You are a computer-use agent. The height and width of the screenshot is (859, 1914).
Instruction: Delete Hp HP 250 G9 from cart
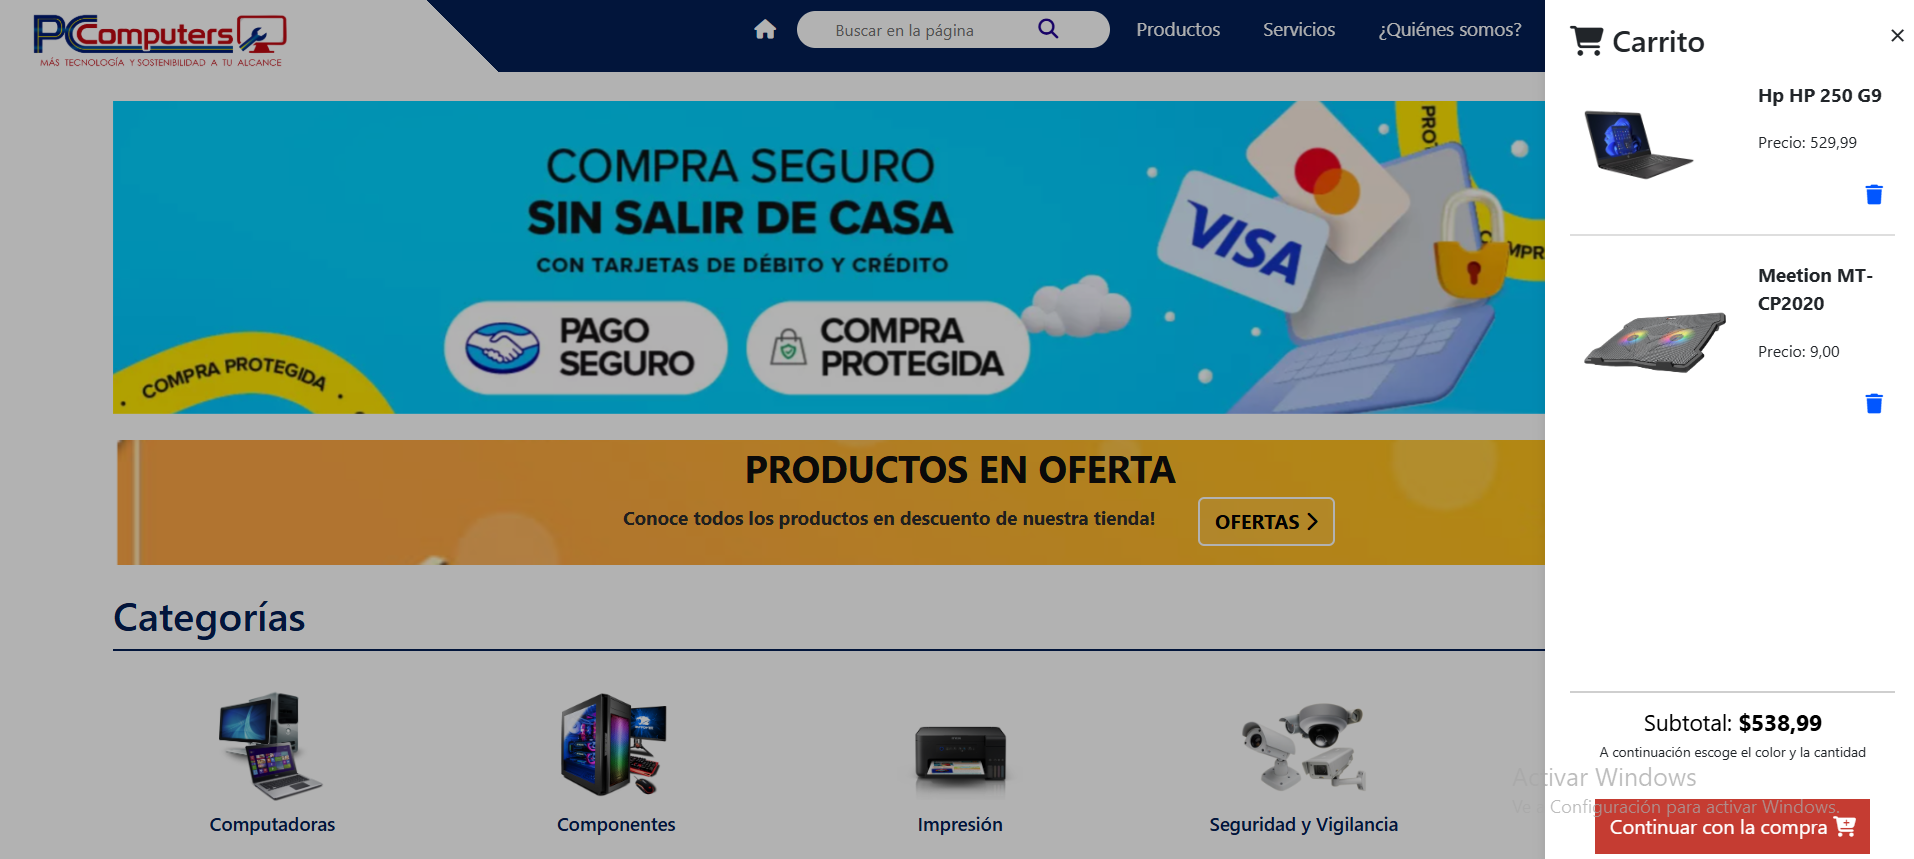[x=1874, y=194]
